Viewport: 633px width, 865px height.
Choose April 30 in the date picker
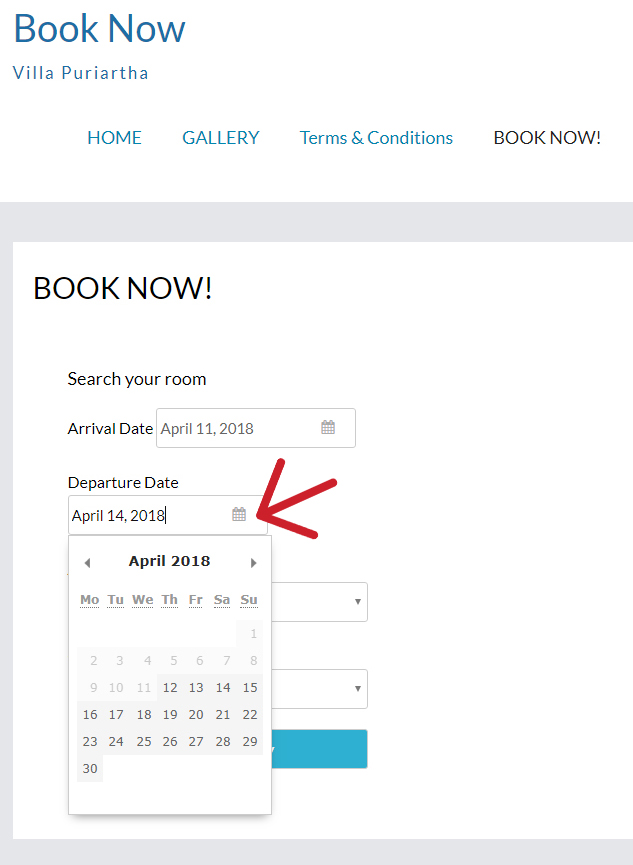point(90,769)
